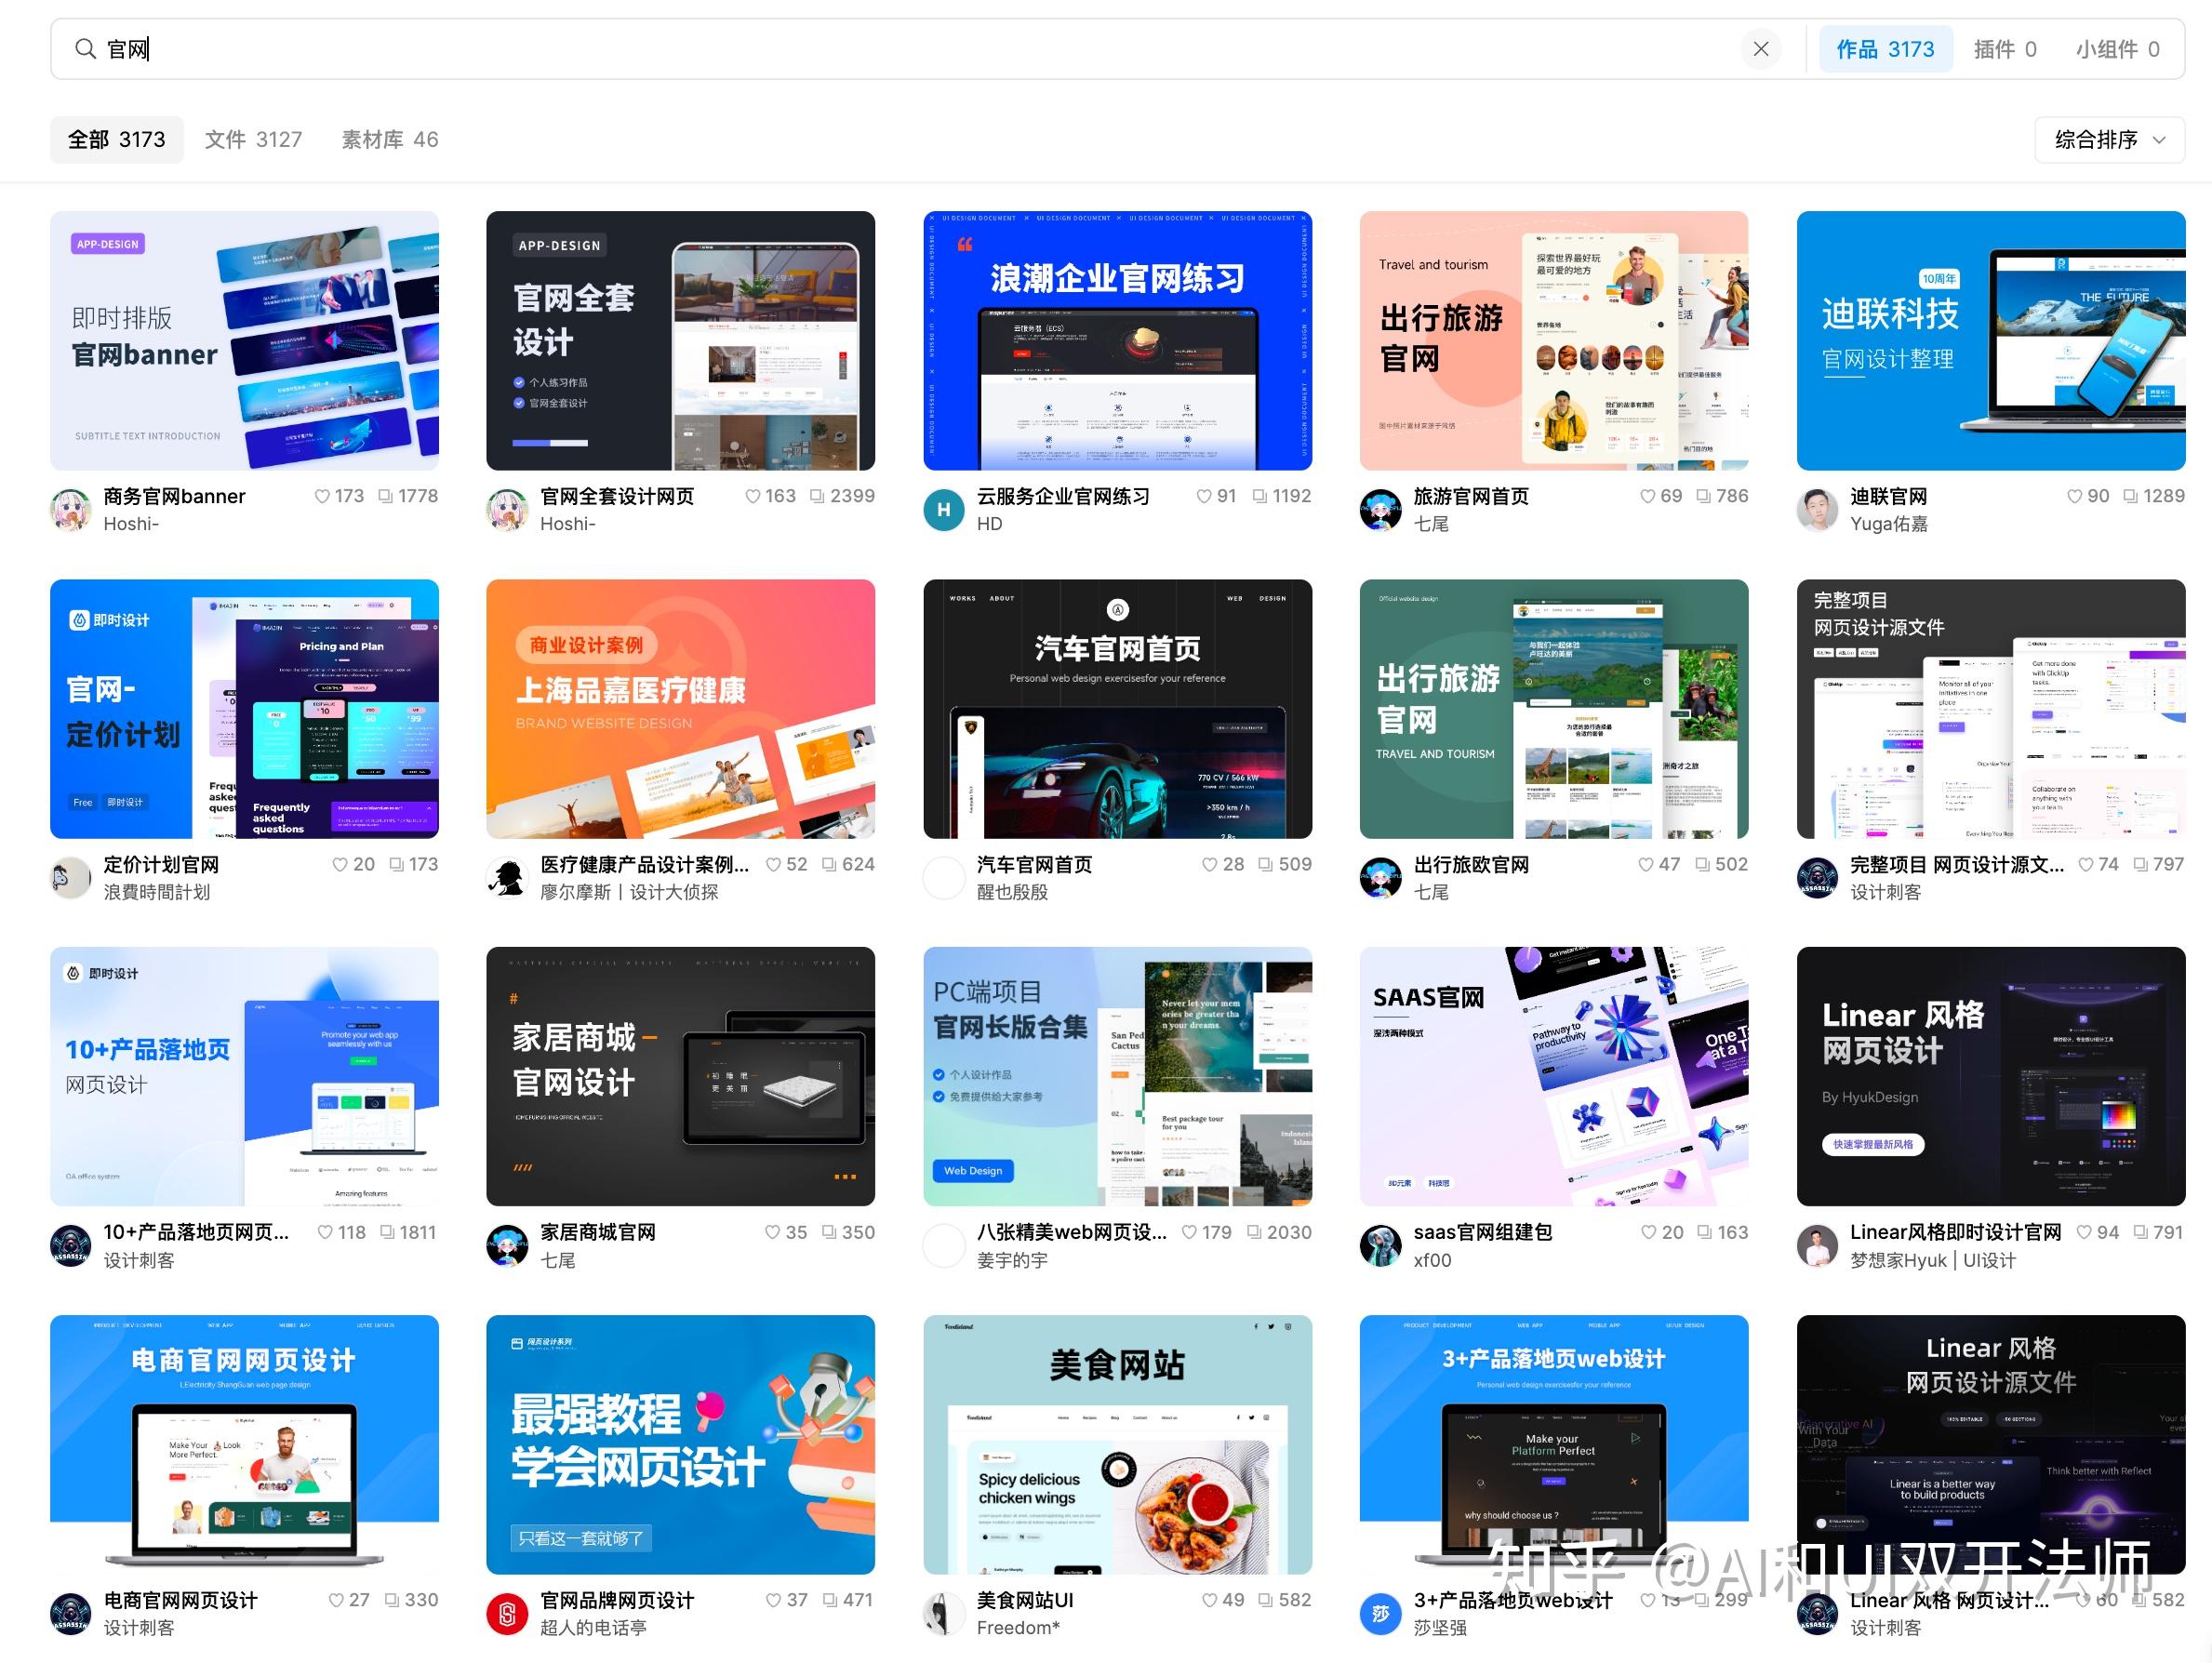The image size is (2212, 1663).
Task: Switch to the 小组件 tab
Action: point(2117,48)
